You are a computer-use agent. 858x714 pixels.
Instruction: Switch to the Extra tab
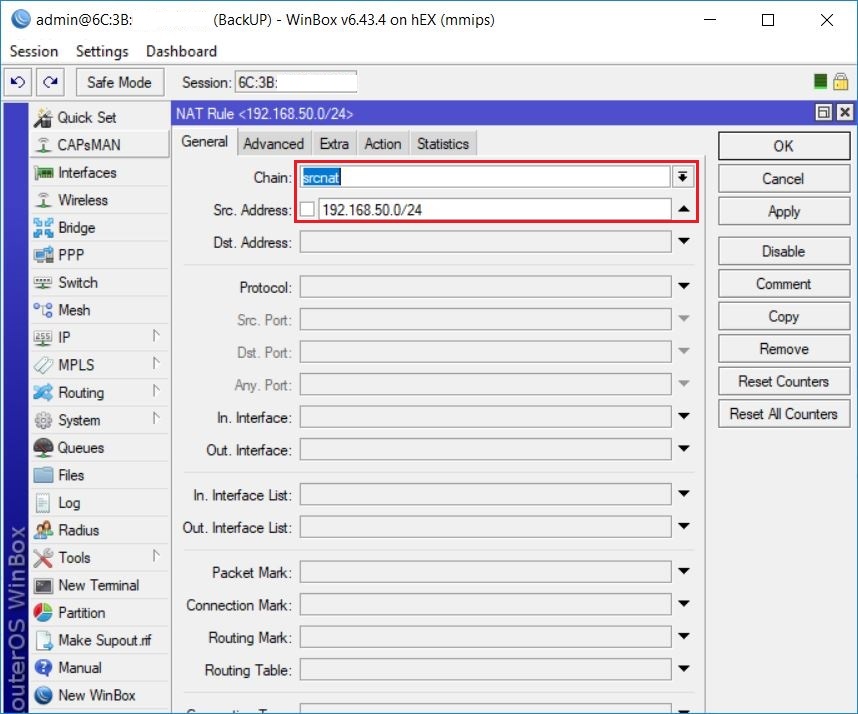point(334,144)
